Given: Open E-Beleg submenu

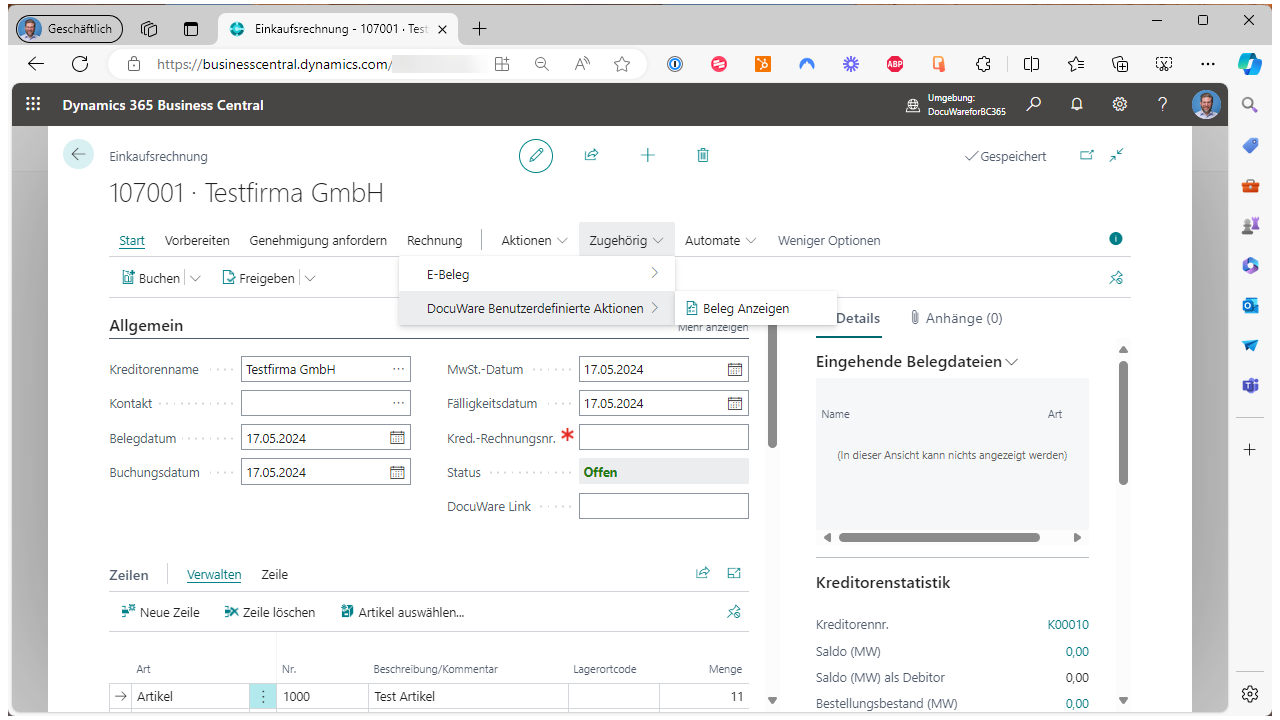Looking at the screenshot, I should tap(537, 274).
